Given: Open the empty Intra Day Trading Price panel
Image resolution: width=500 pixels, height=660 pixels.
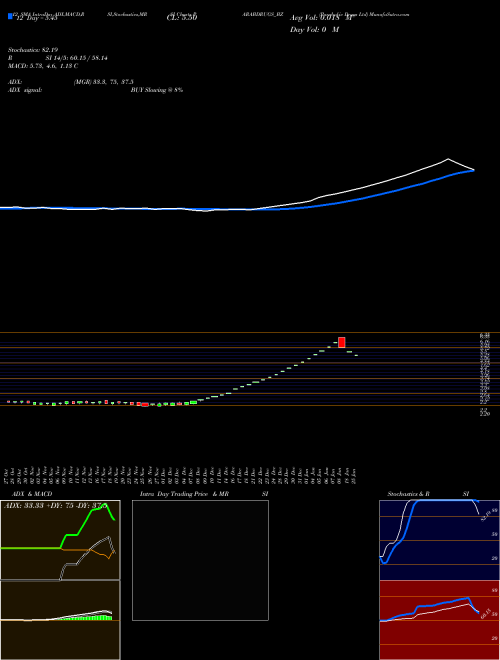Looking at the screenshot, I should point(200,560).
